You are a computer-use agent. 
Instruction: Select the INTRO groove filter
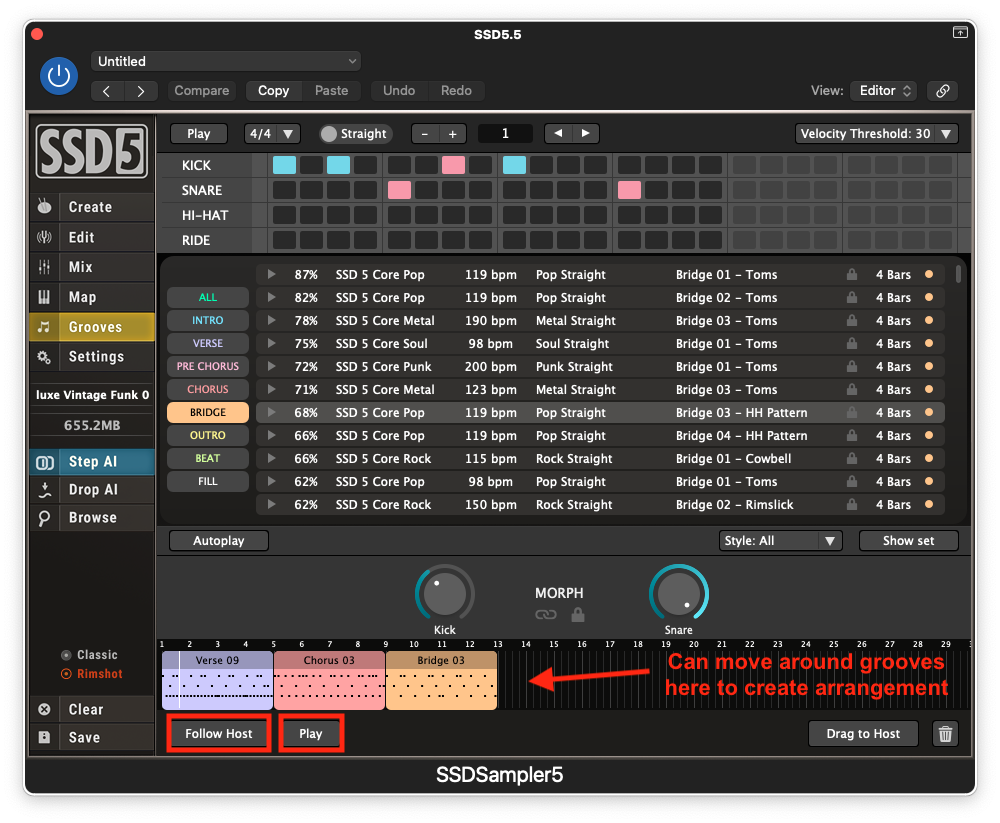[x=208, y=320]
